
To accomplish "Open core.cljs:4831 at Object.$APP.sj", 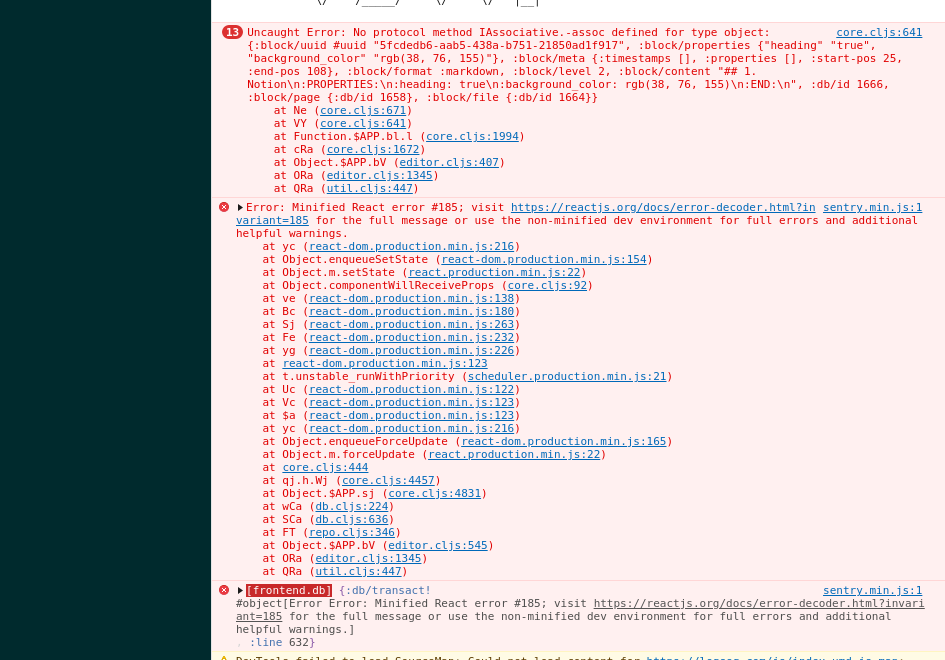I will [435, 494].
